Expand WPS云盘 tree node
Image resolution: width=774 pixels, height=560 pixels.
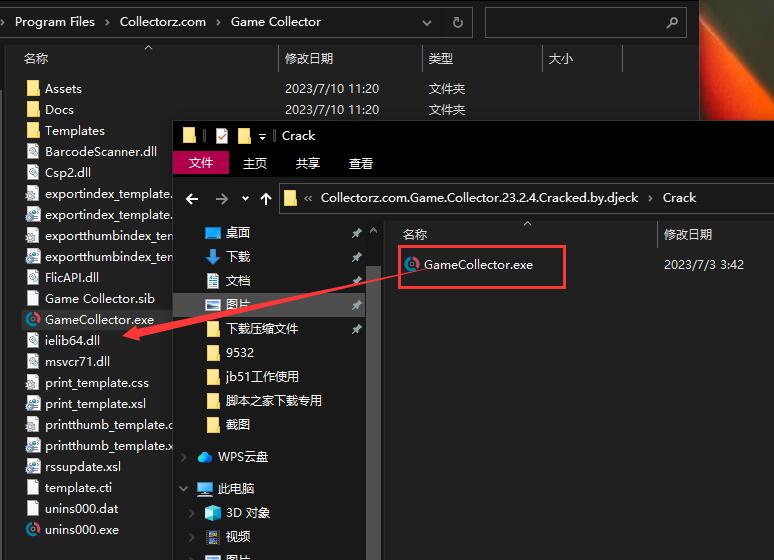[184, 457]
